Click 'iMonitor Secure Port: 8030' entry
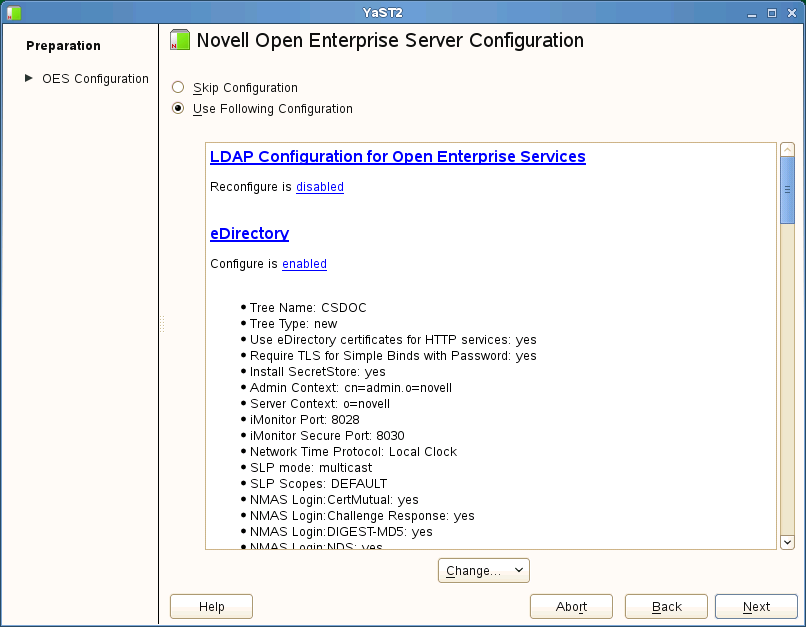Screen dimensions: 806x627 pyautogui.click(x=327, y=435)
